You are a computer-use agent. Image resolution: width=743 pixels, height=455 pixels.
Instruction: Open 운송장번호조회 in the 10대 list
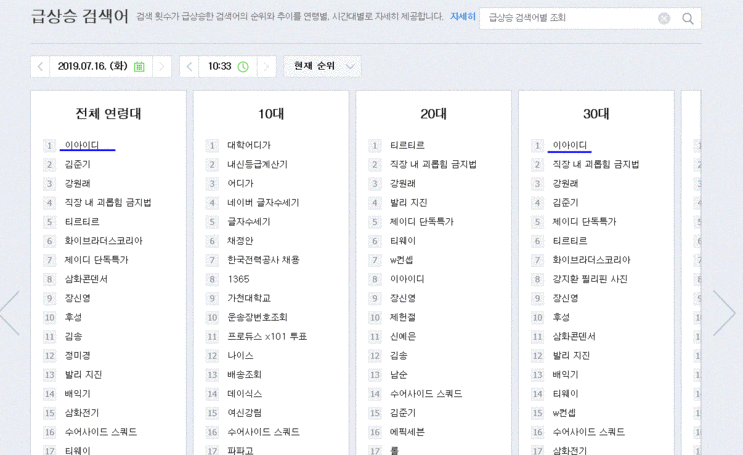(257, 317)
